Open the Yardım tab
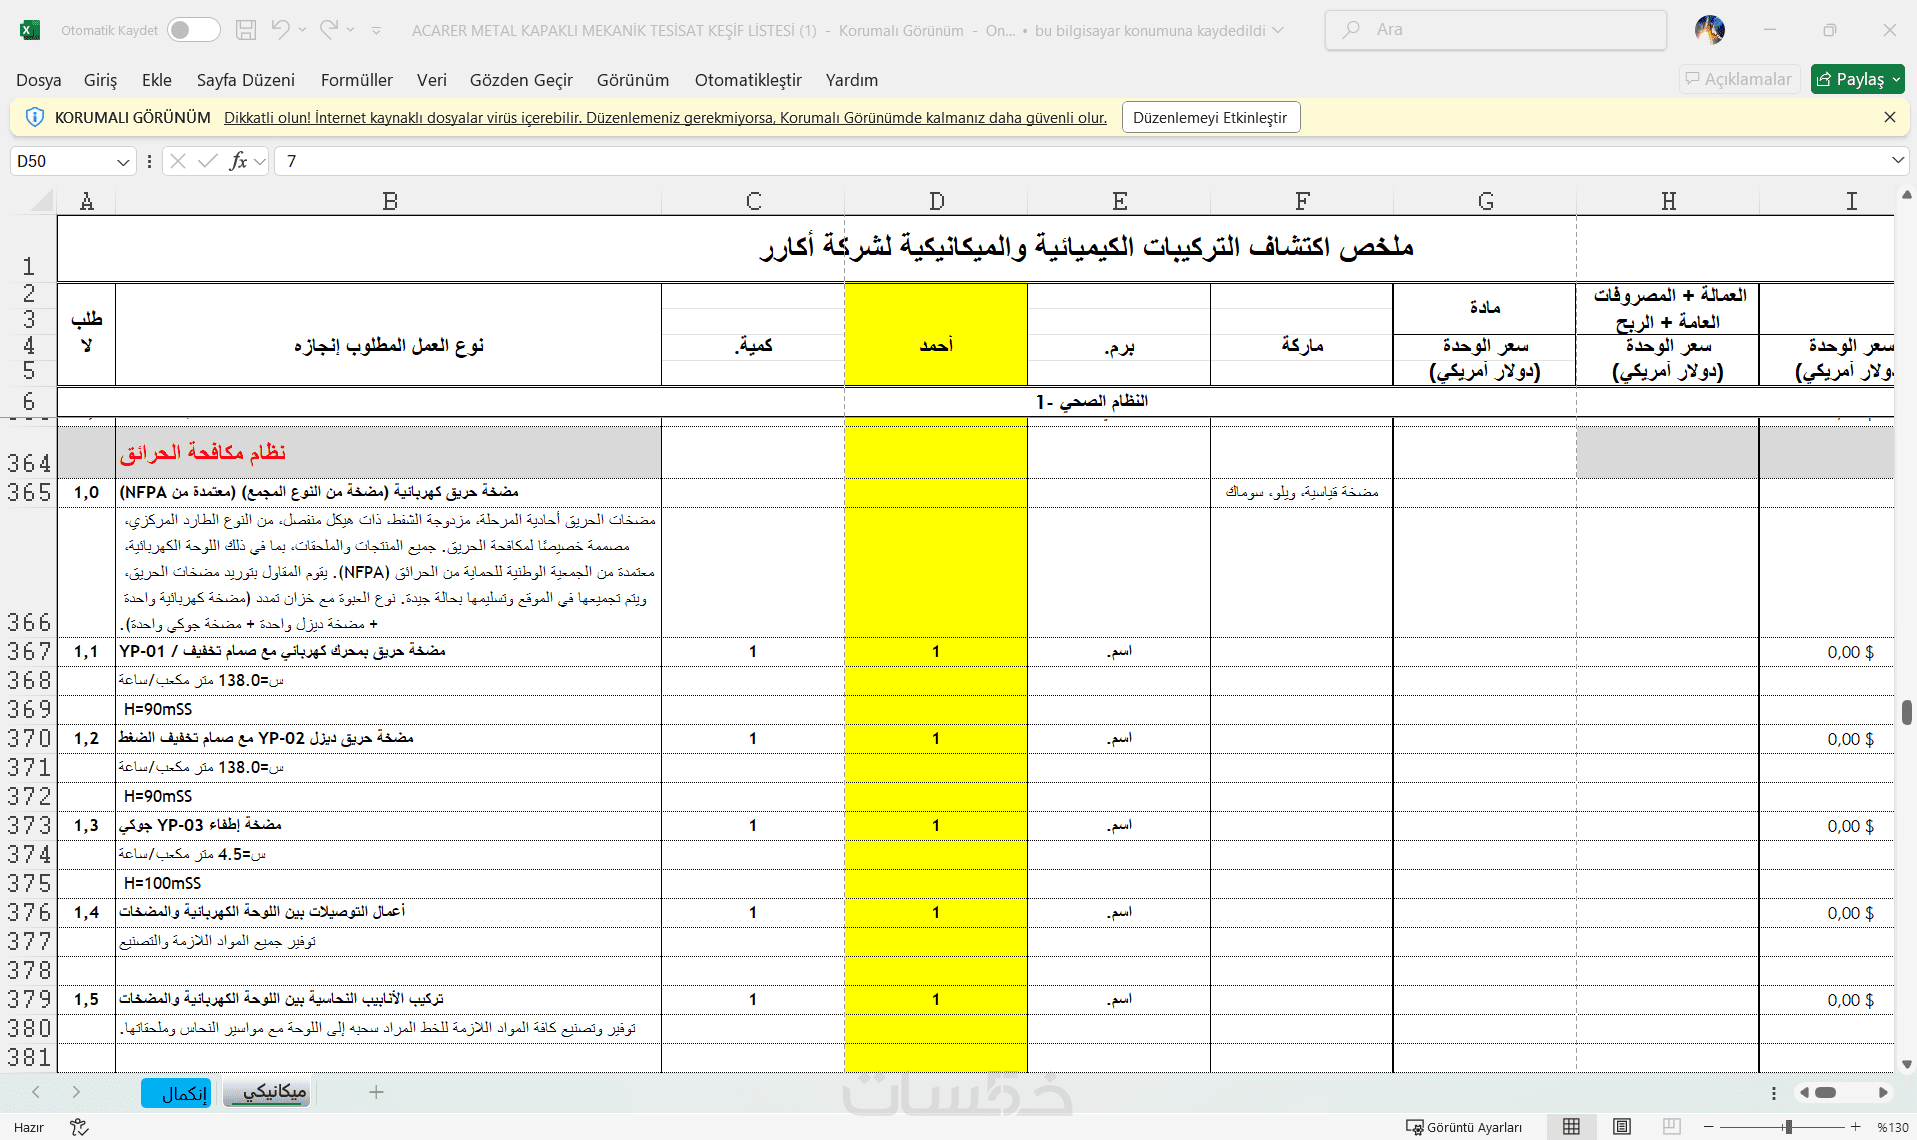The height and width of the screenshot is (1140, 1917). click(852, 80)
